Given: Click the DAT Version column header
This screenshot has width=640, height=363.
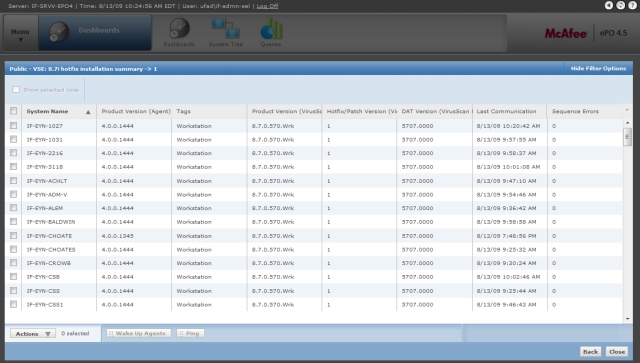Looking at the screenshot, I should coord(435,111).
